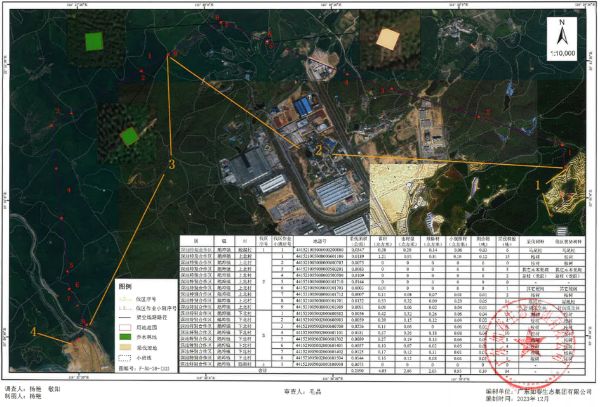The image size is (600, 407).
Task: Click the 图例 legend title
Action: [x=125, y=286]
